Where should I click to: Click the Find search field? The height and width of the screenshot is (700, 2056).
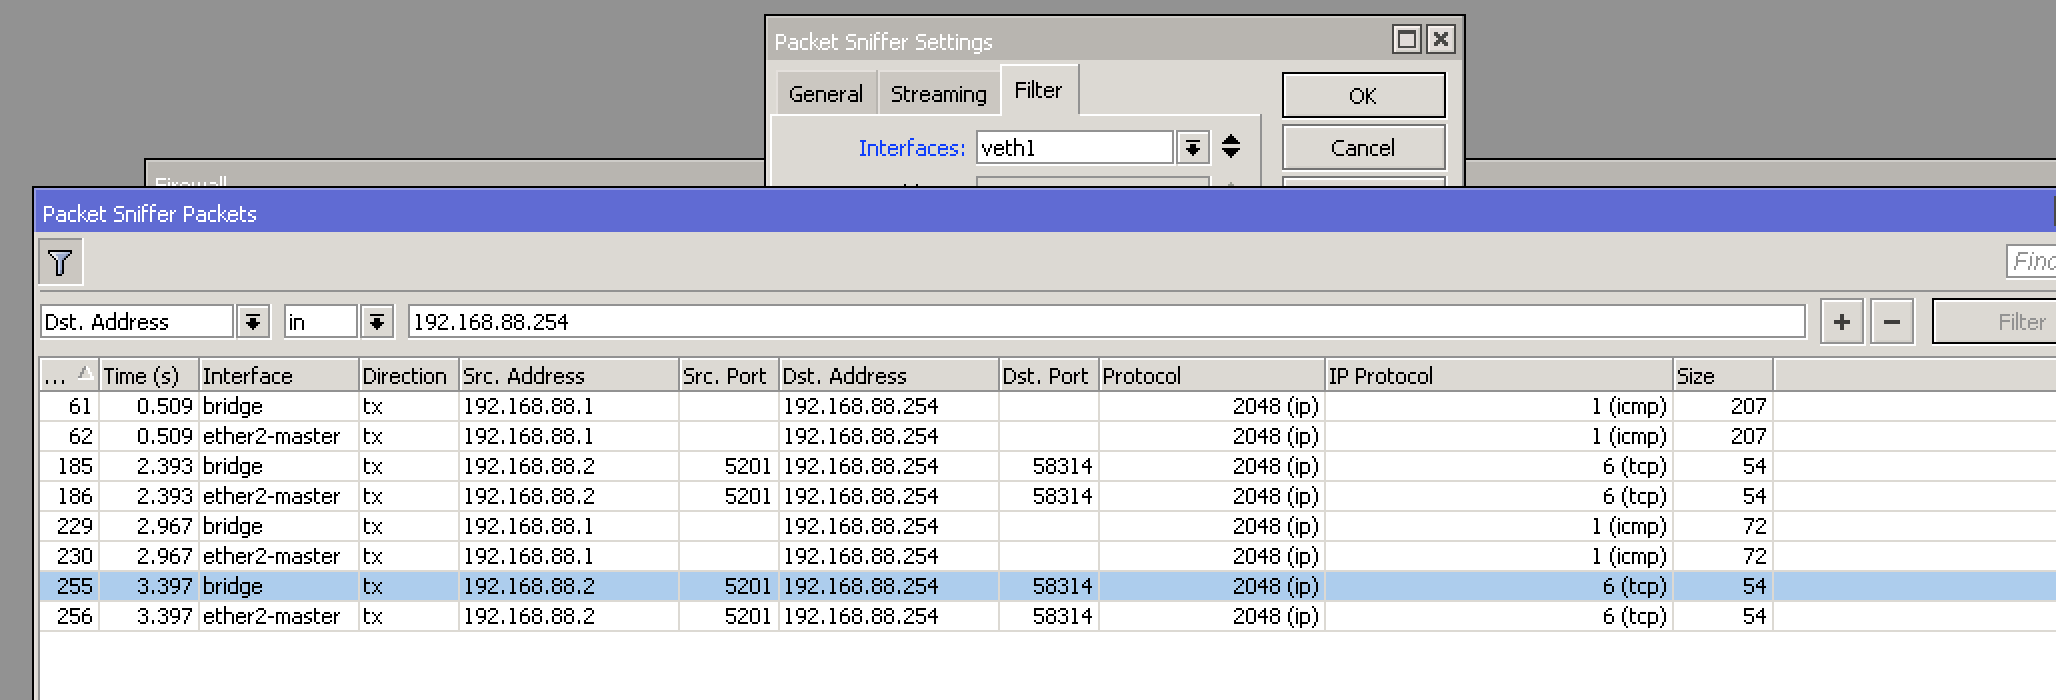tap(2031, 261)
